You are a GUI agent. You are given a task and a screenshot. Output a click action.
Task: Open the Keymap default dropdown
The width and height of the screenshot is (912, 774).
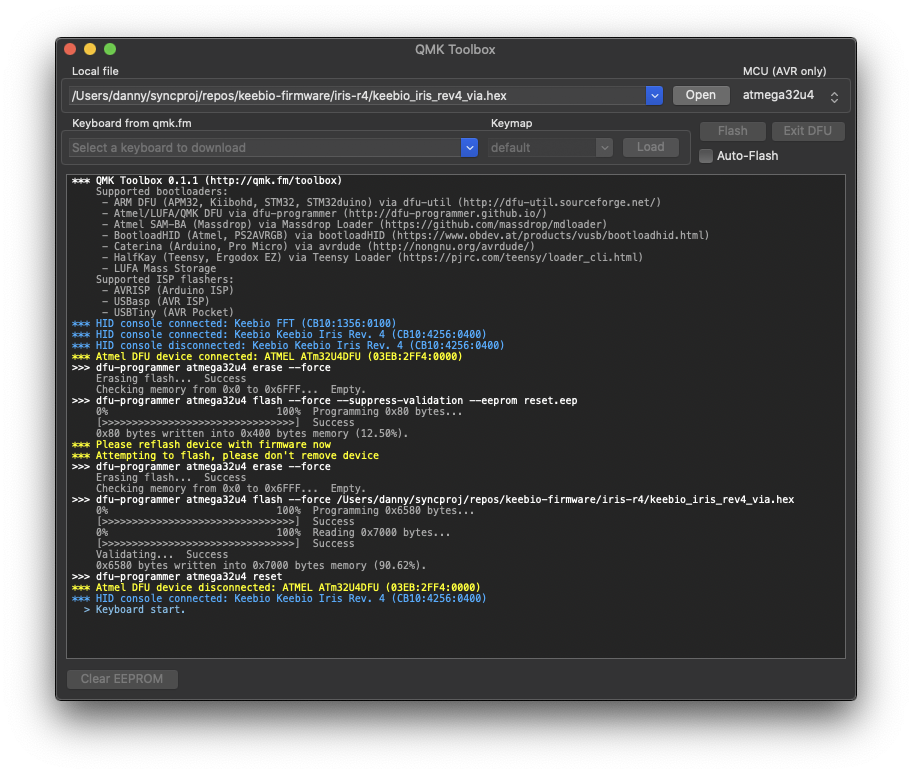point(550,147)
